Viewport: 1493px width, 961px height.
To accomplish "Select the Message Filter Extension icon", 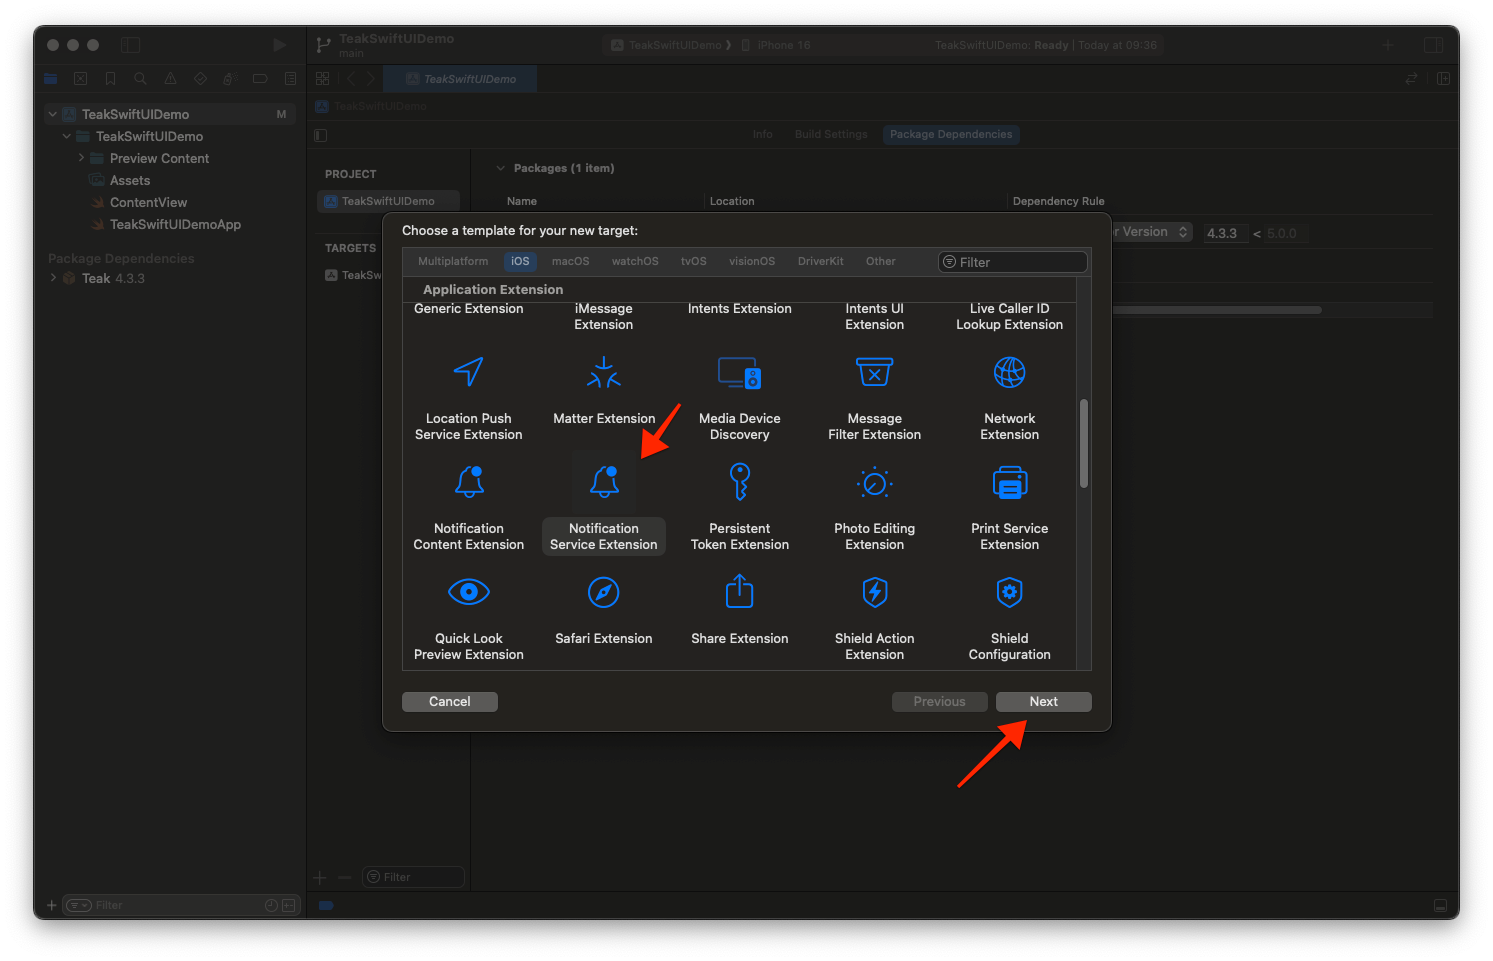I will tap(874, 373).
